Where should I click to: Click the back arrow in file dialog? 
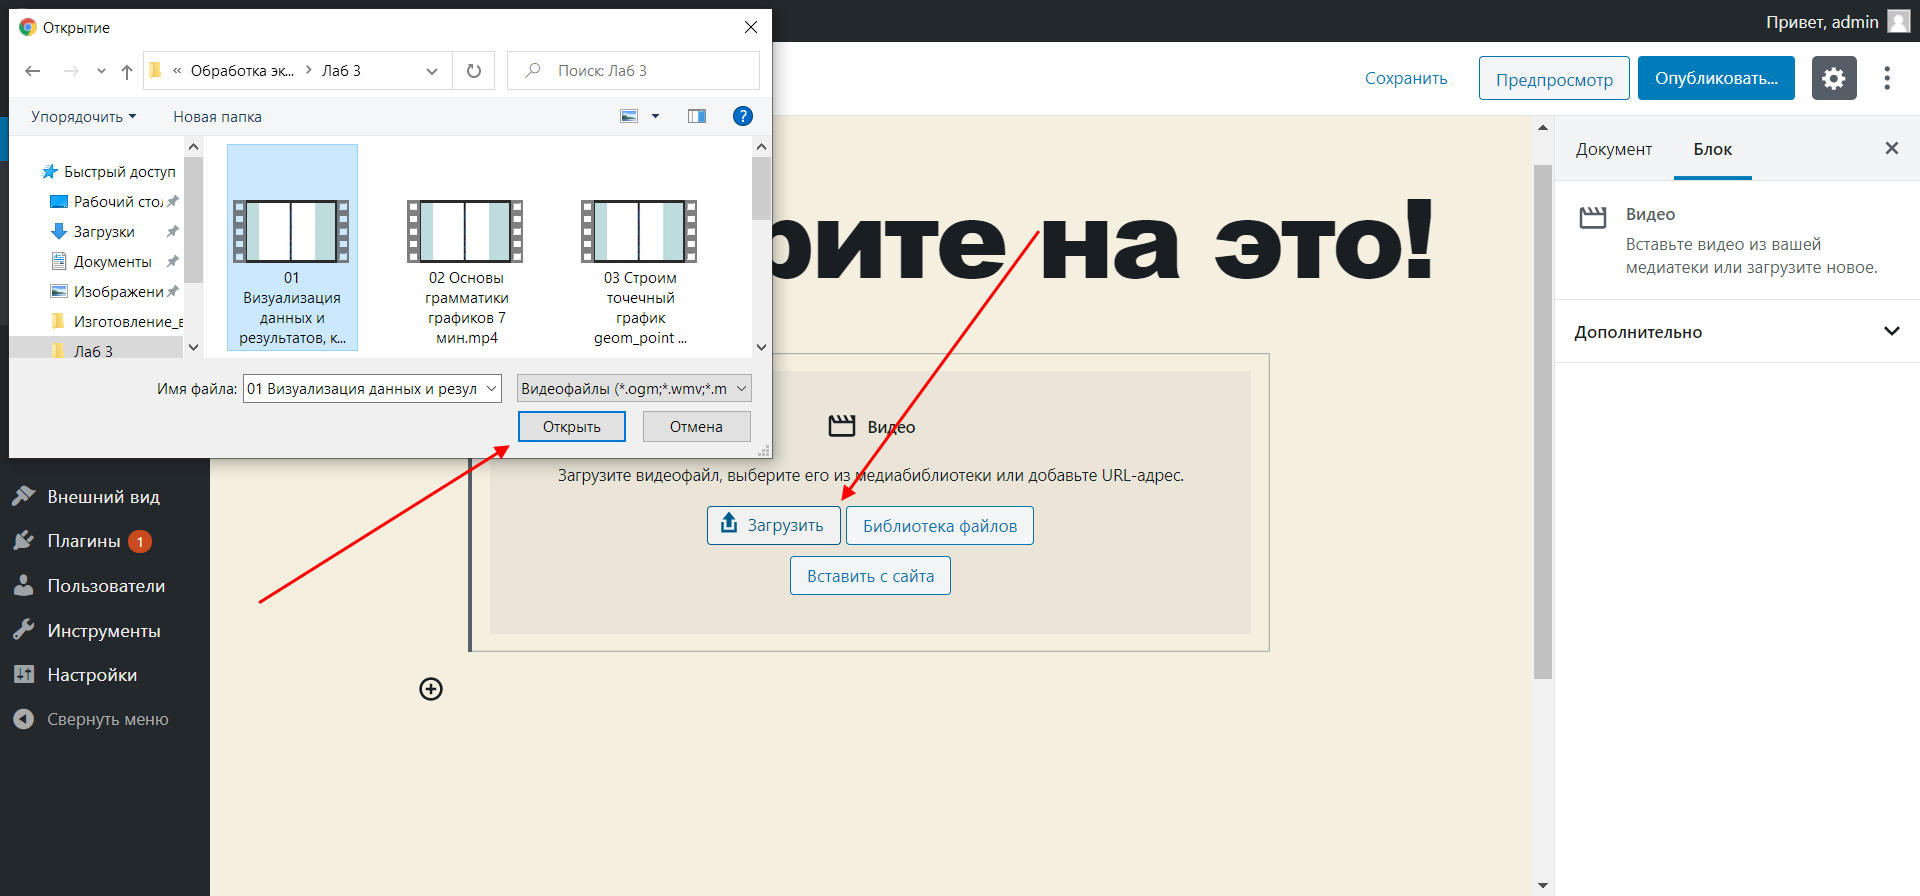(x=33, y=71)
